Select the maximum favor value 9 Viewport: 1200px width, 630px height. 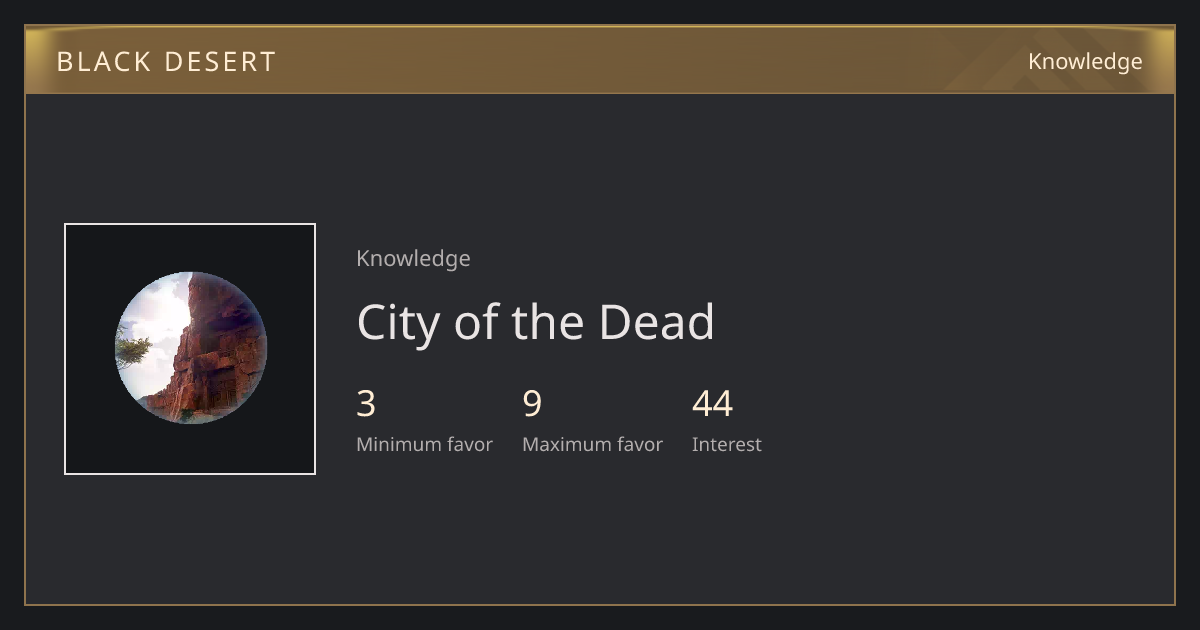(x=532, y=404)
